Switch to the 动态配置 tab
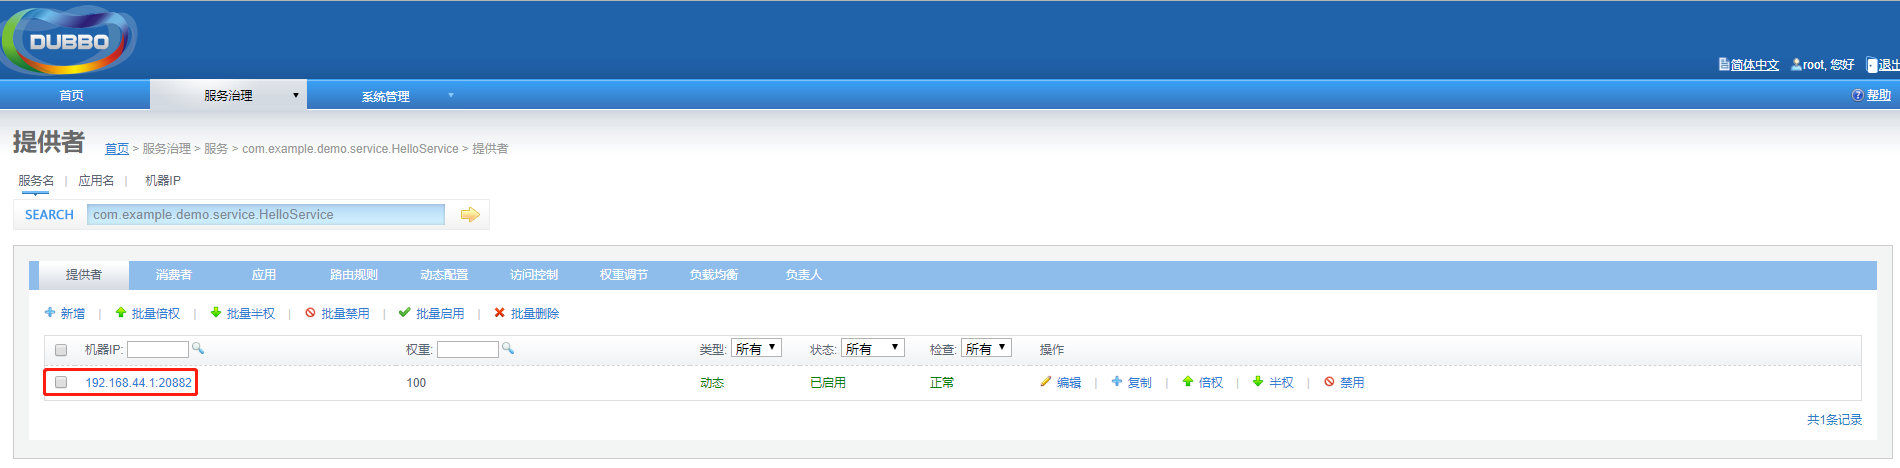Viewport: 1900px width, 468px height. [444, 275]
